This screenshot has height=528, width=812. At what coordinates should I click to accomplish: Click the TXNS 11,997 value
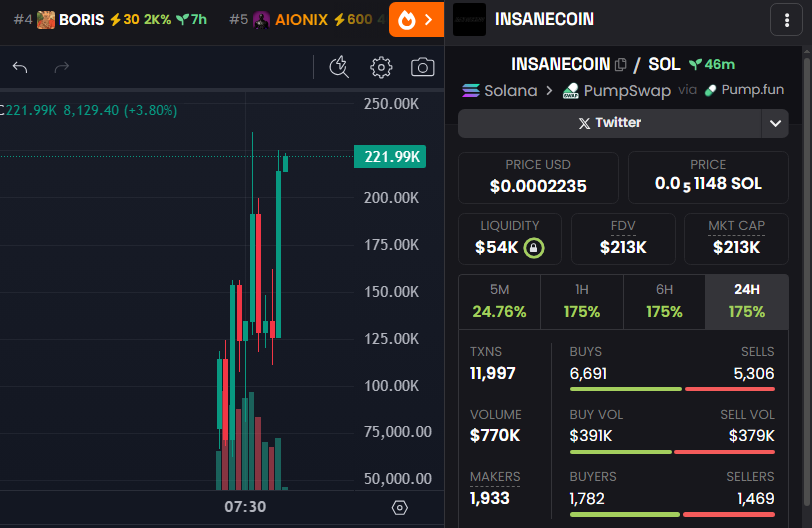[492, 373]
